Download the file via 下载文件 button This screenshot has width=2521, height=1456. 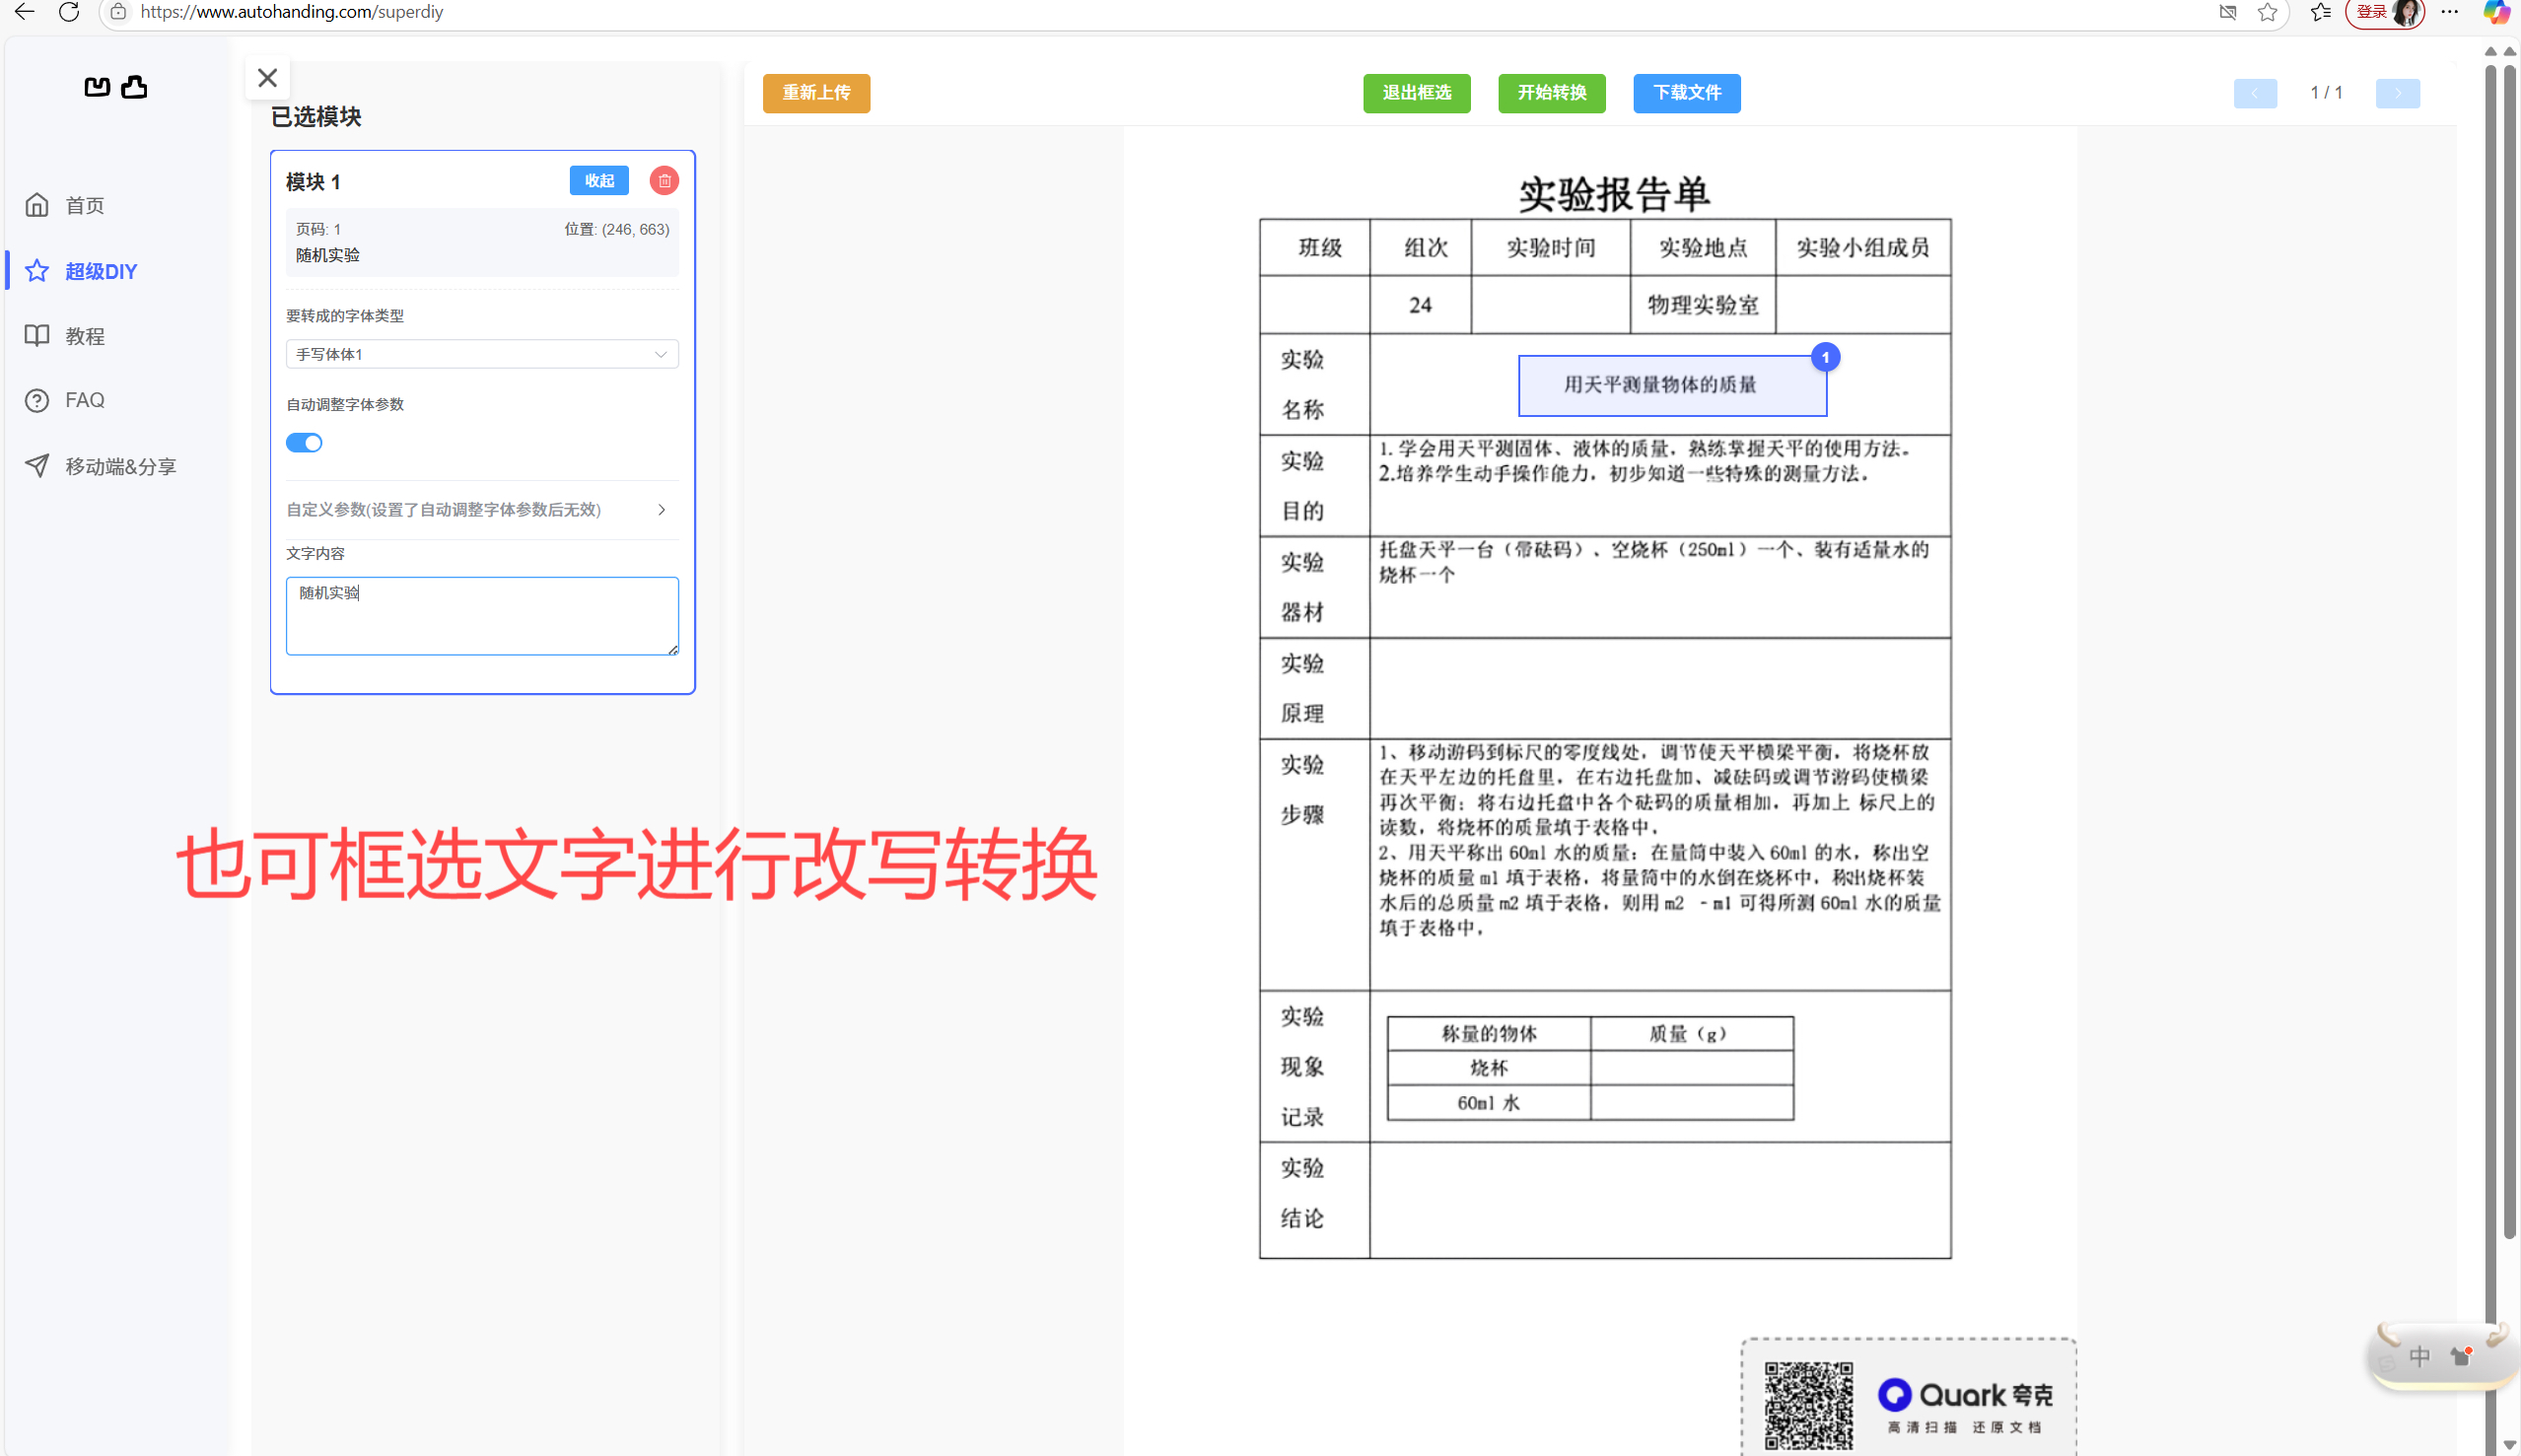click(x=1686, y=93)
